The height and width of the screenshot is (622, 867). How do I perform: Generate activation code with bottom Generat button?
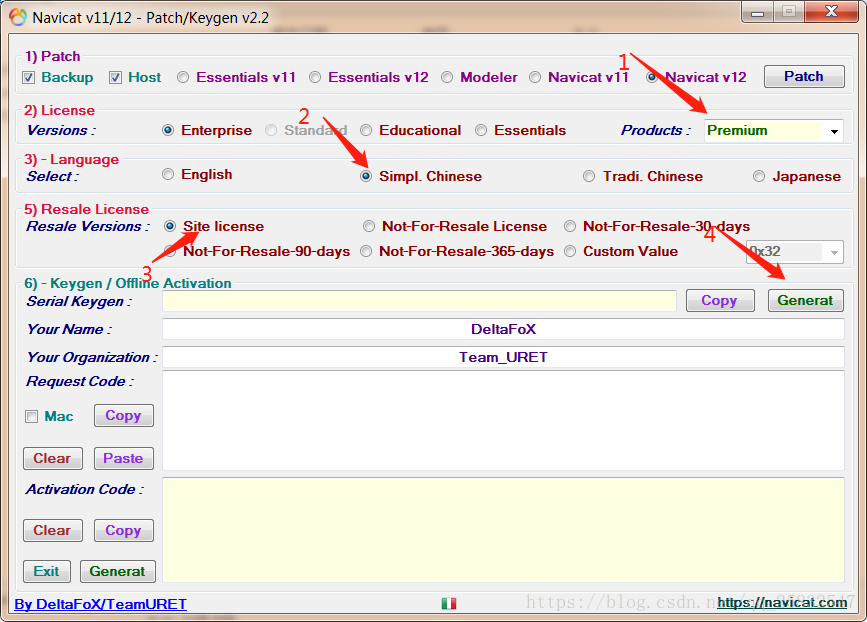118,572
